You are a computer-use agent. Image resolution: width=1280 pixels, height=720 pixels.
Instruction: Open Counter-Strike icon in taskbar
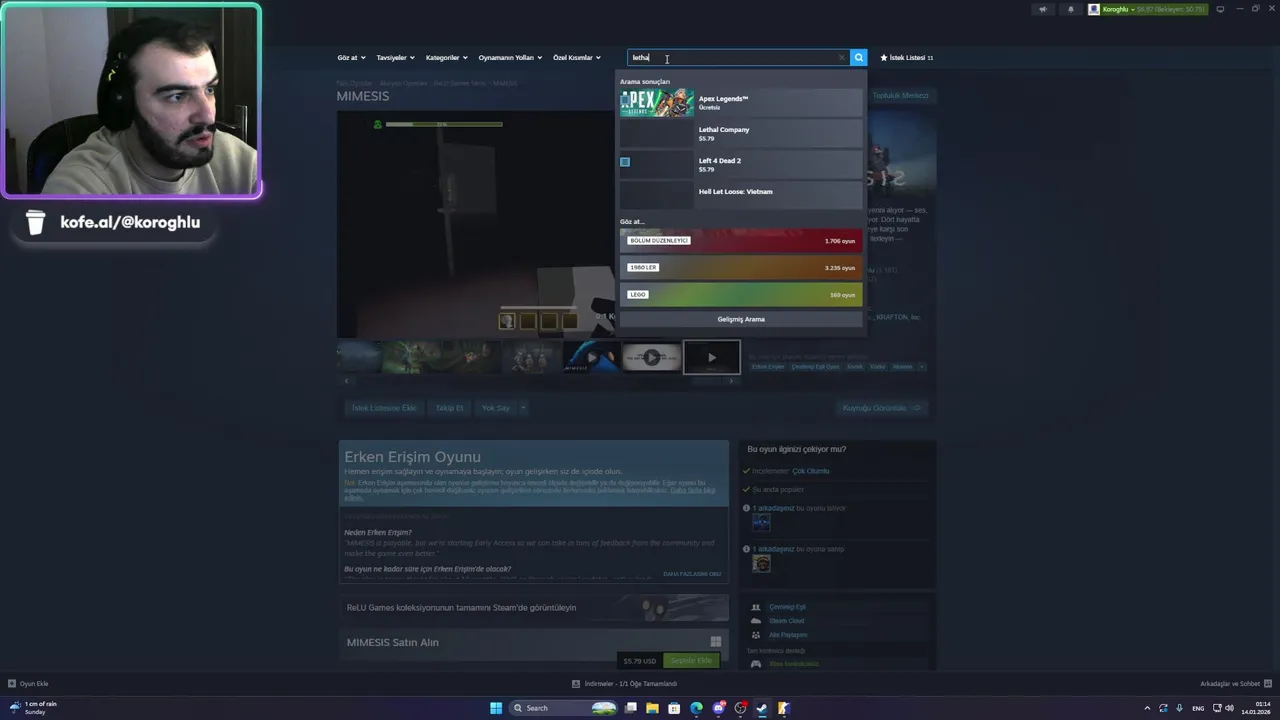click(x=784, y=708)
